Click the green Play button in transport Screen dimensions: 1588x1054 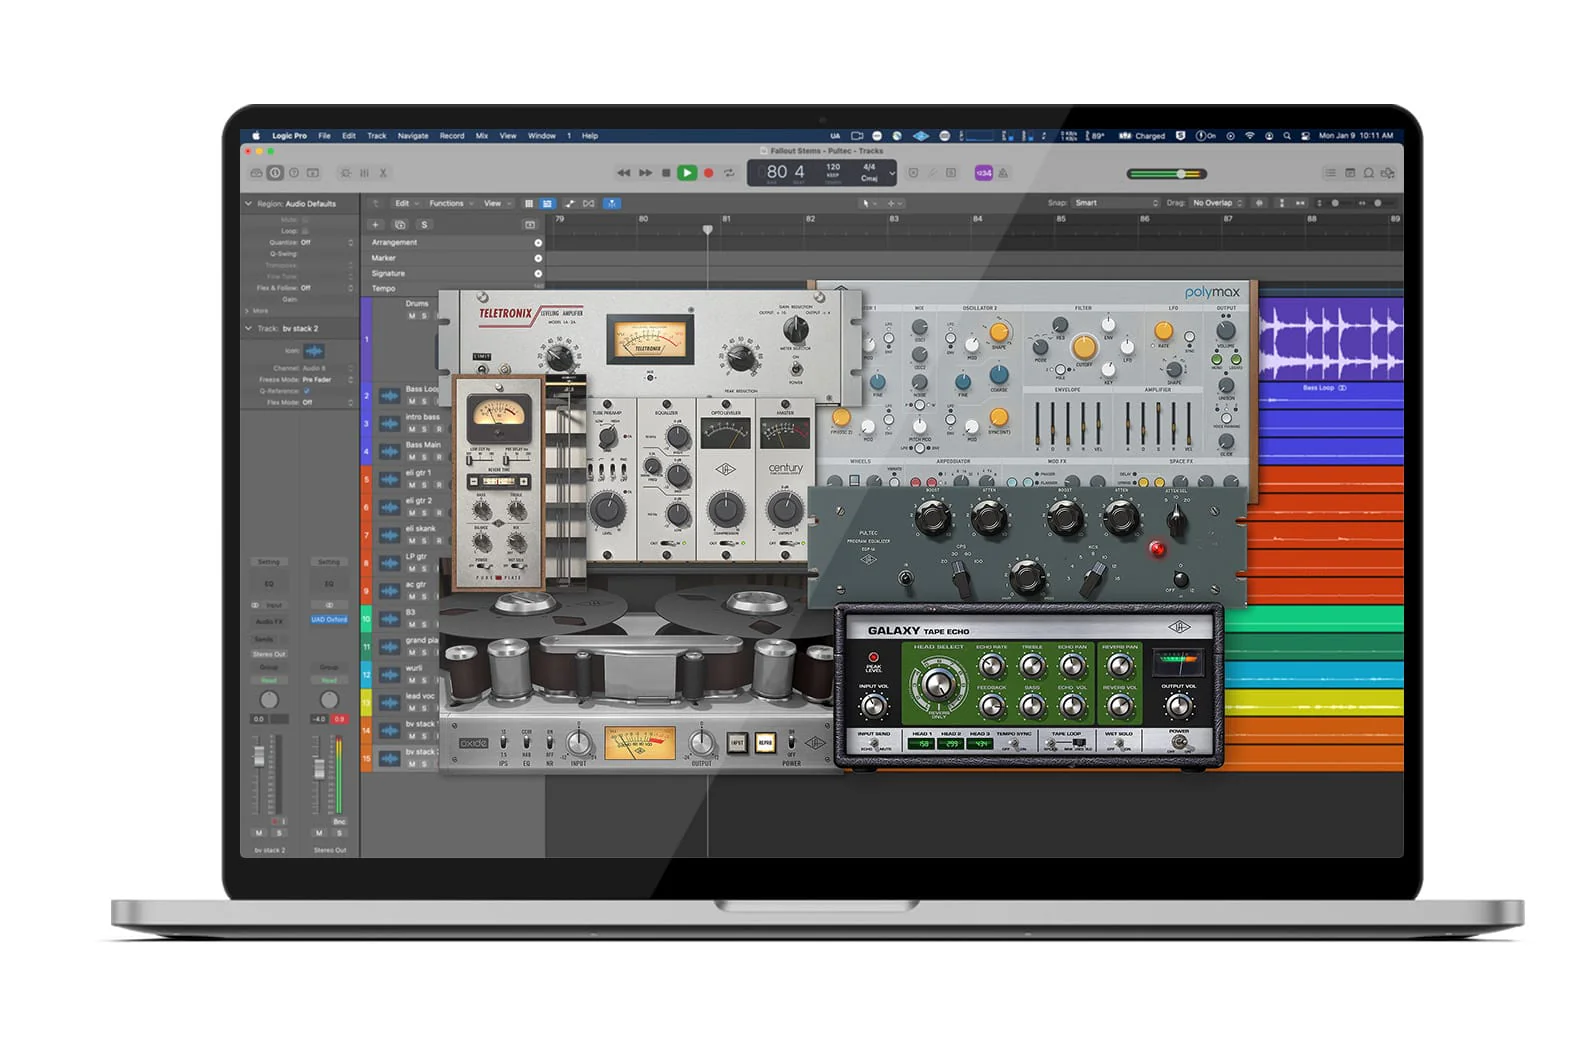[x=687, y=173]
